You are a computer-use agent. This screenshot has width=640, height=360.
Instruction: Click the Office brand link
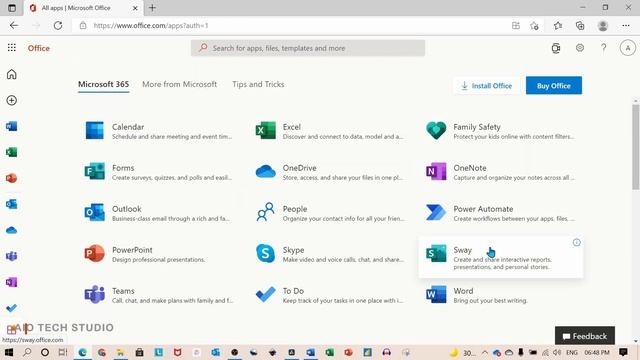tap(39, 48)
